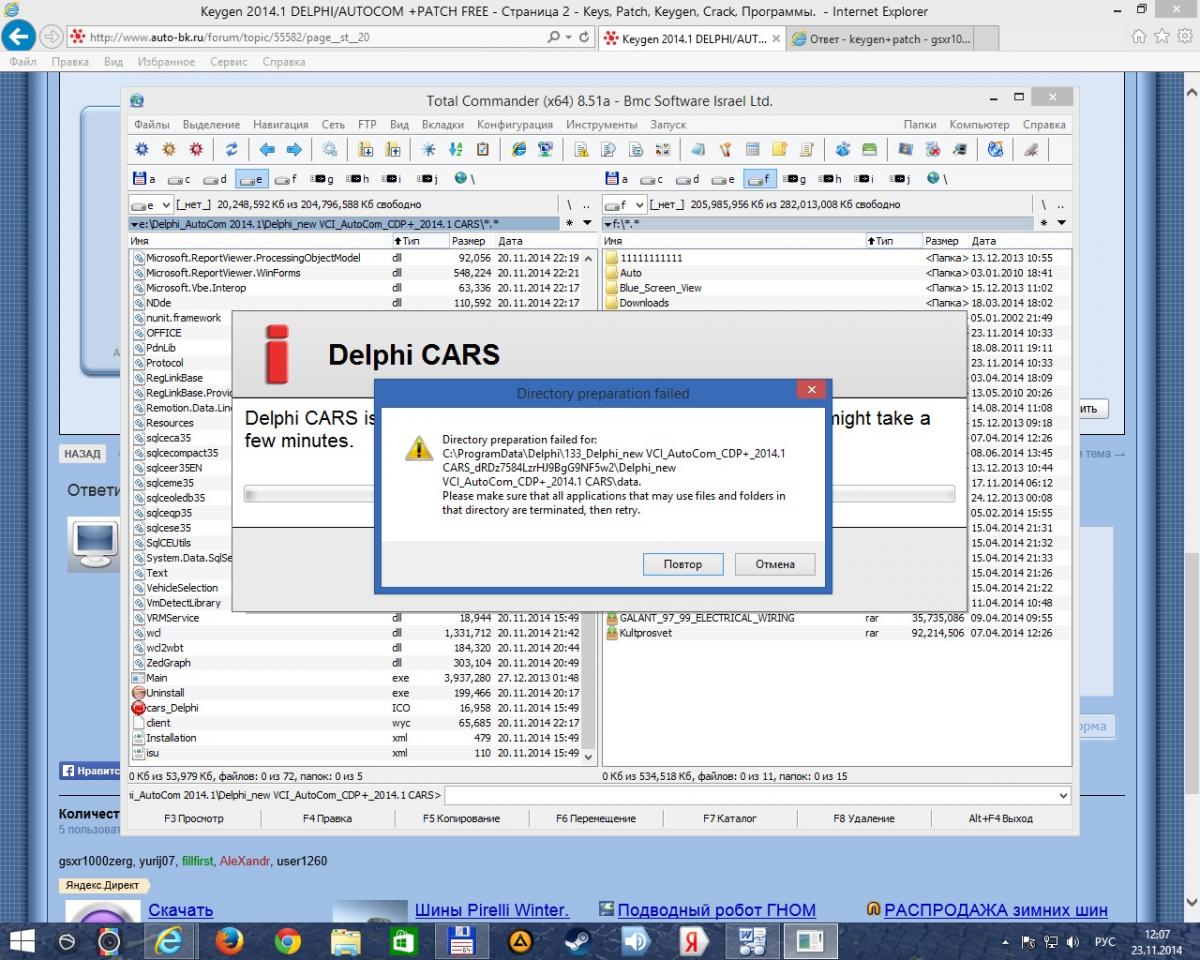The image size is (1200, 960).
Task: Click the blue gear toolbar icon
Action: tap(141, 149)
